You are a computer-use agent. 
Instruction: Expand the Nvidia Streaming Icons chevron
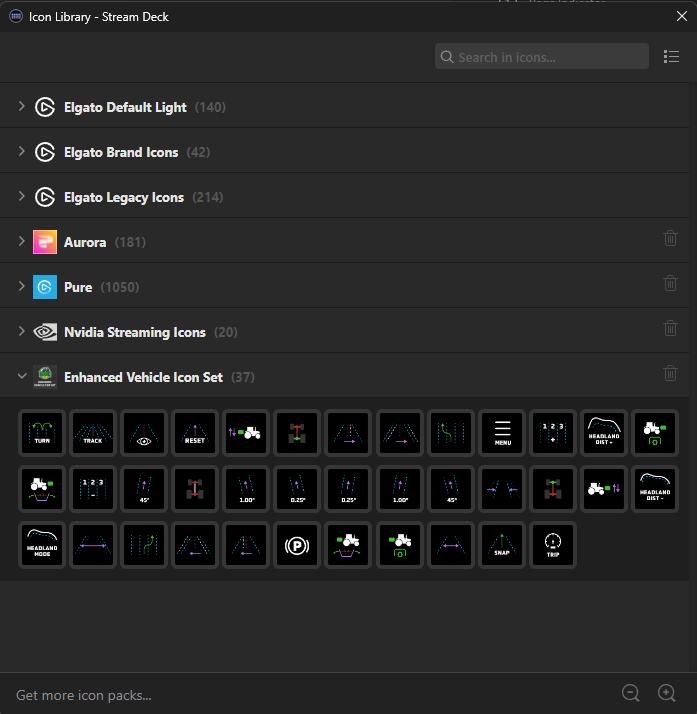(x=21, y=332)
